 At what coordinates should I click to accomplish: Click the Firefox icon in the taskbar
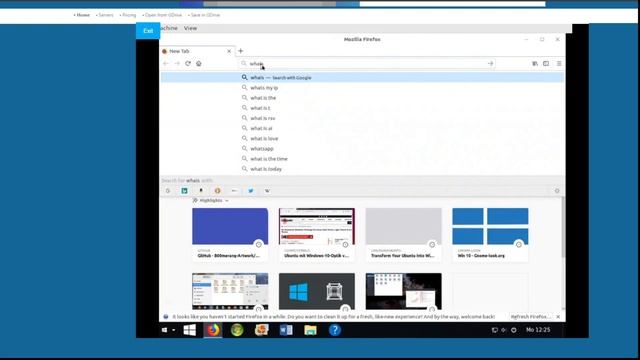point(213,330)
